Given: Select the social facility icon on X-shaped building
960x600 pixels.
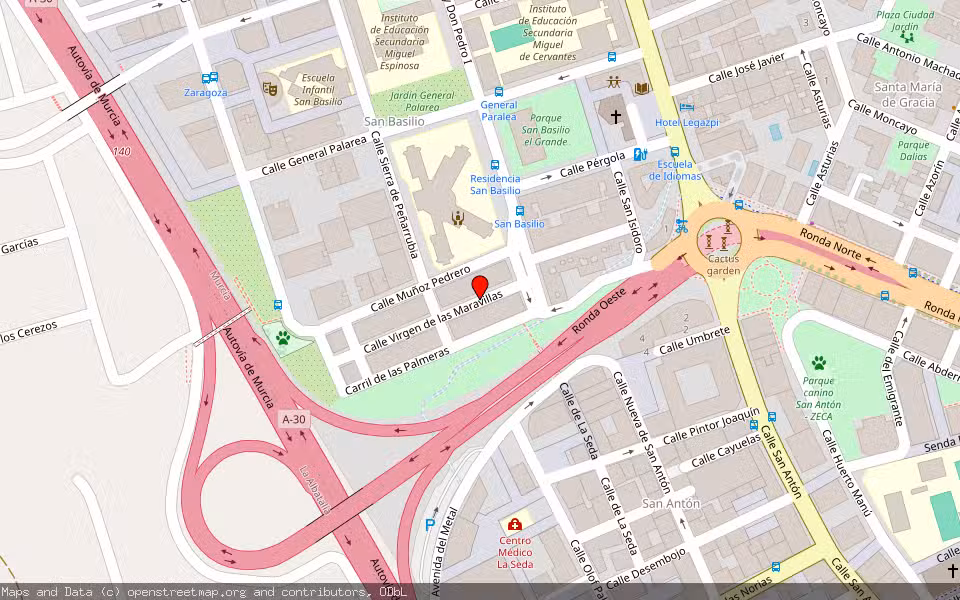Looking at the screenshot, I should (x=457, y=218).
